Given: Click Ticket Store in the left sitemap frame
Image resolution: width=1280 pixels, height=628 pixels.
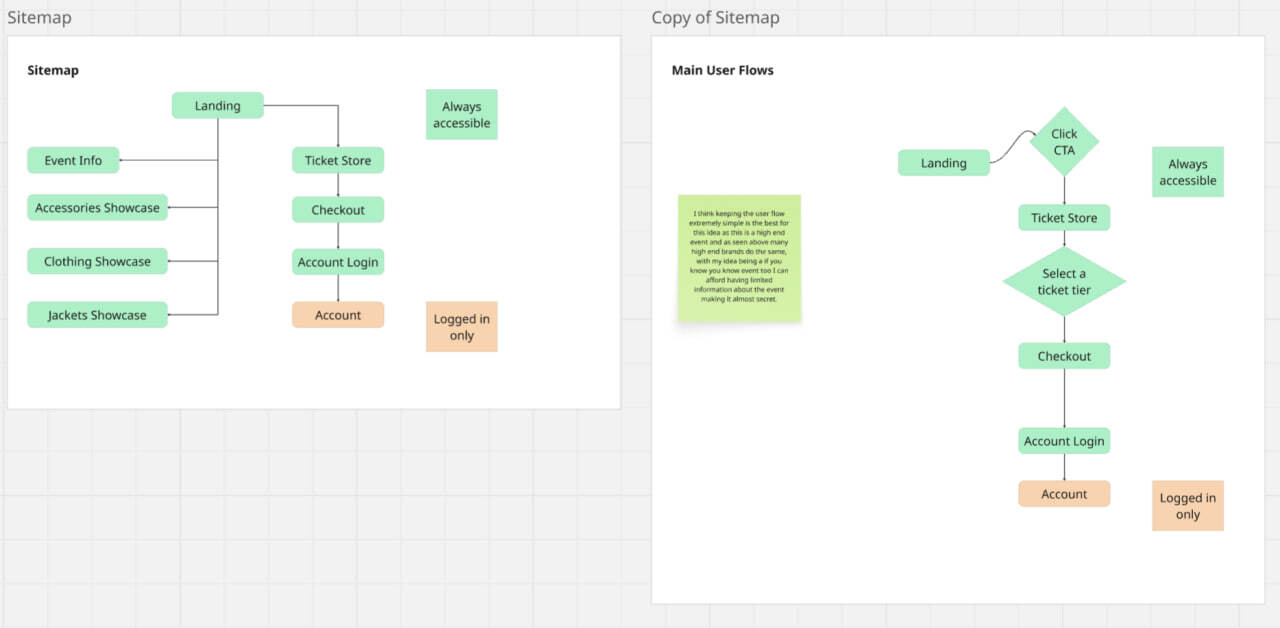Looking at the screenshot, I should pos(337,160).
